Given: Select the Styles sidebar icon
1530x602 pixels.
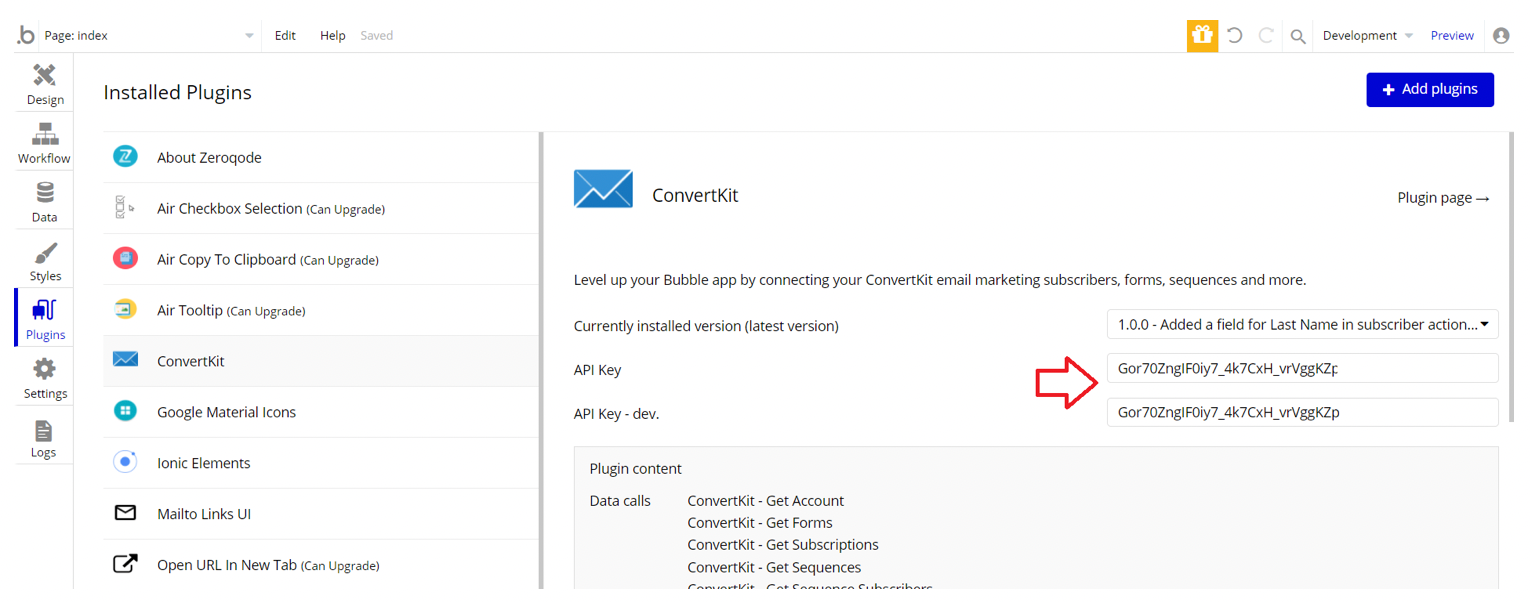Looking at the screenshot, I should (44, 260).
